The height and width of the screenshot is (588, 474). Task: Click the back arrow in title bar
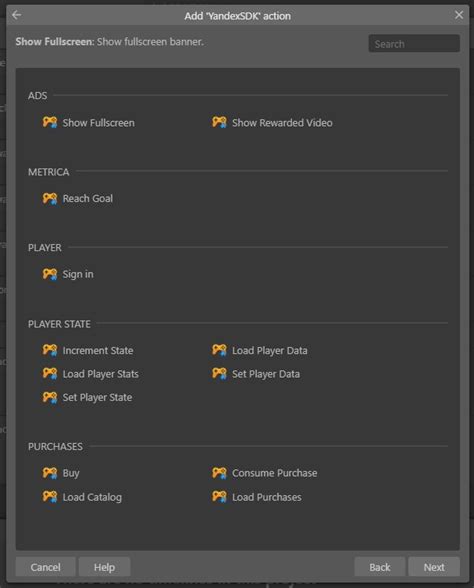[x=16, y=15]
